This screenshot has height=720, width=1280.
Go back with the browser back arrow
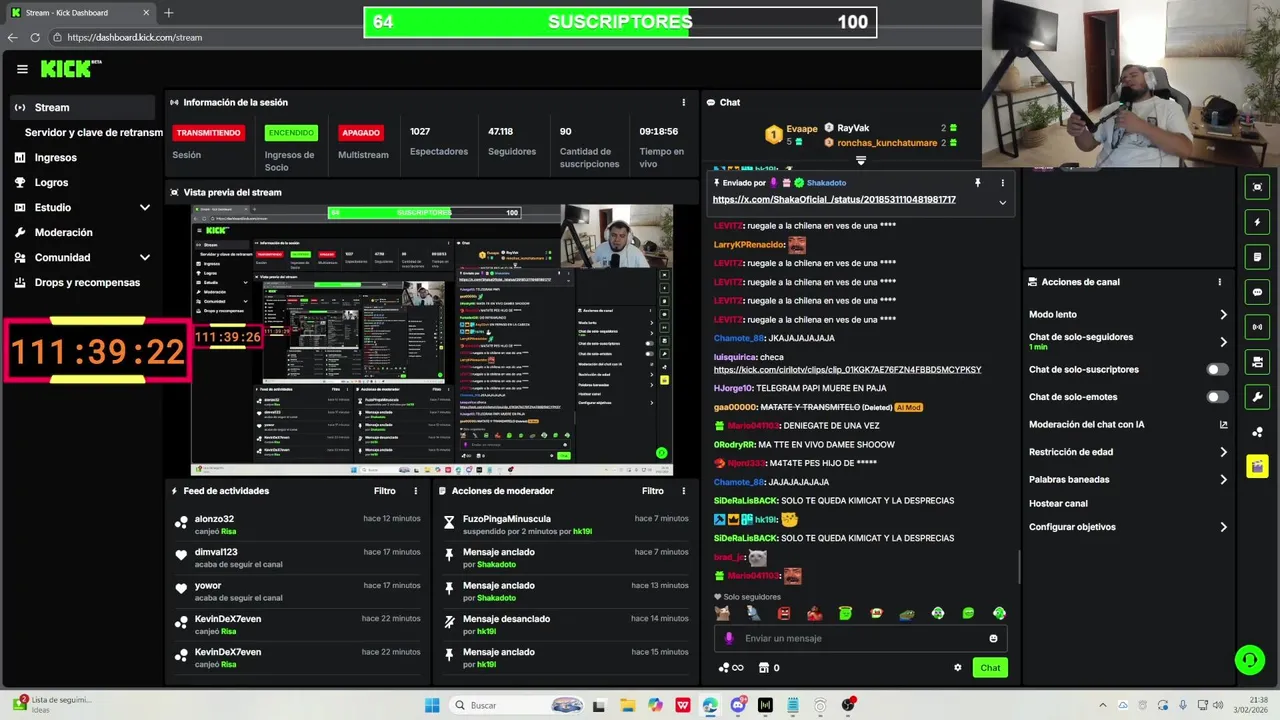(x=12, y=37)
